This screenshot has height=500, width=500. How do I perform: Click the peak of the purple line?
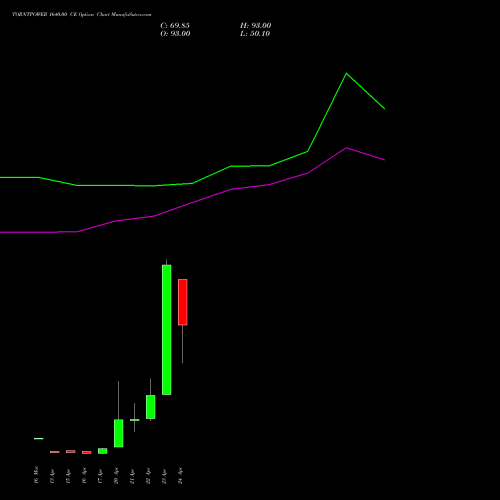[x=347, y=148]
